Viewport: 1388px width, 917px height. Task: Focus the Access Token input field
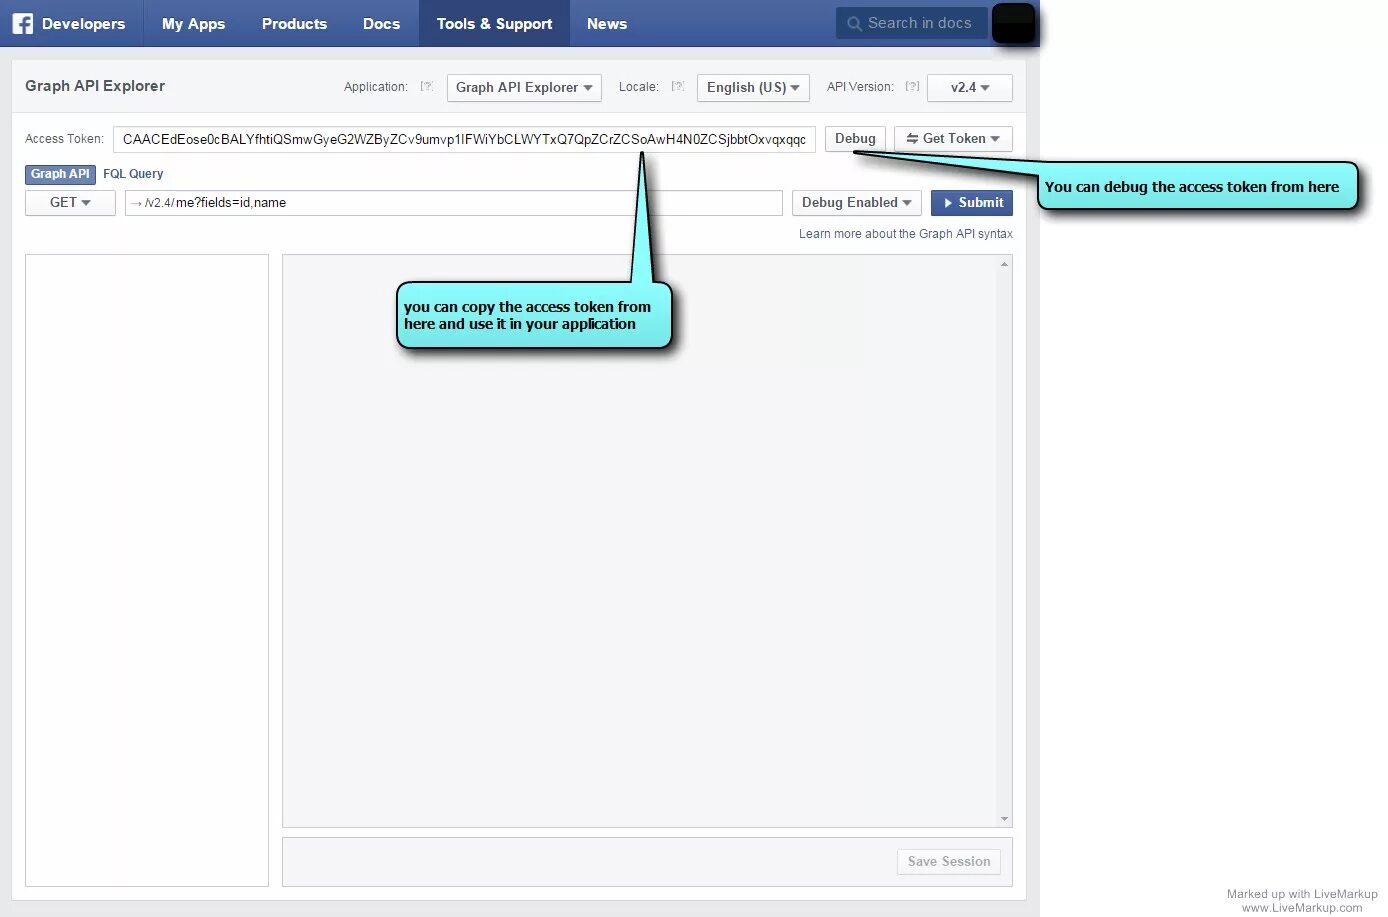[464, 139]
